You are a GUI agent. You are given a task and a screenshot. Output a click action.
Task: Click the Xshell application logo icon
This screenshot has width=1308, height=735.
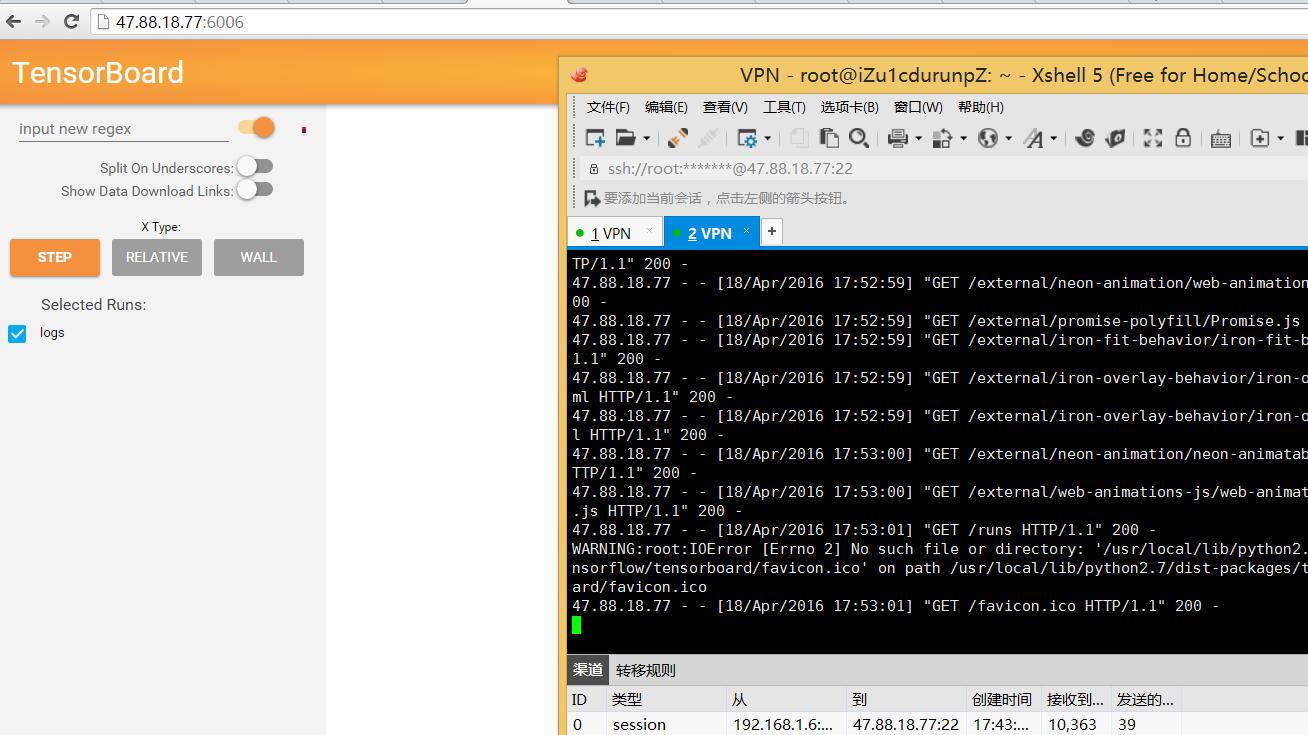pyautogui.click(x=579, y=75)
